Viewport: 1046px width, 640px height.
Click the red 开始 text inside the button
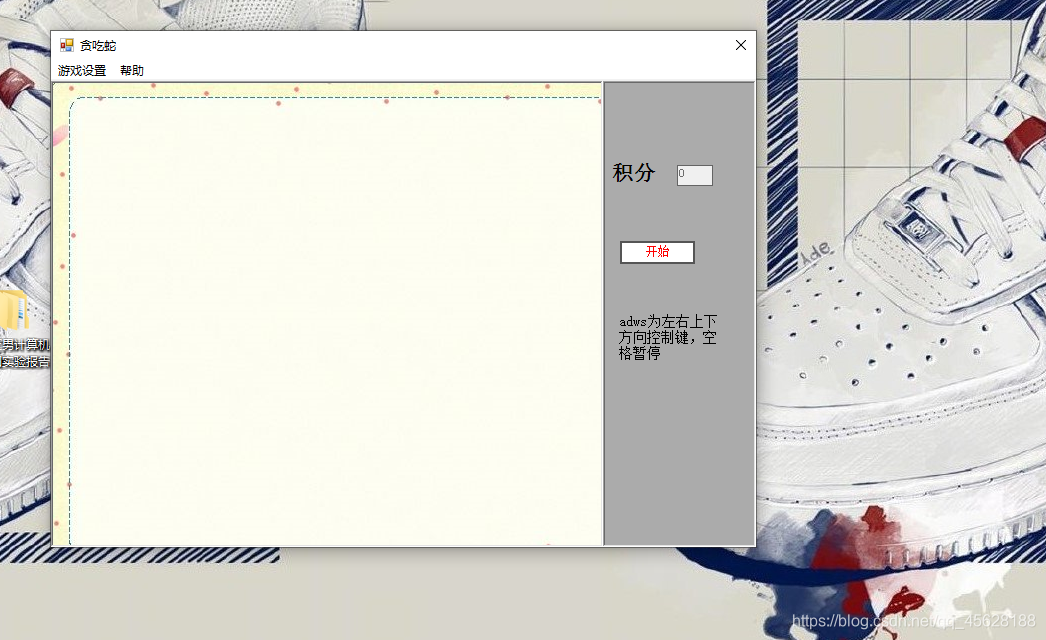point(657,252)
